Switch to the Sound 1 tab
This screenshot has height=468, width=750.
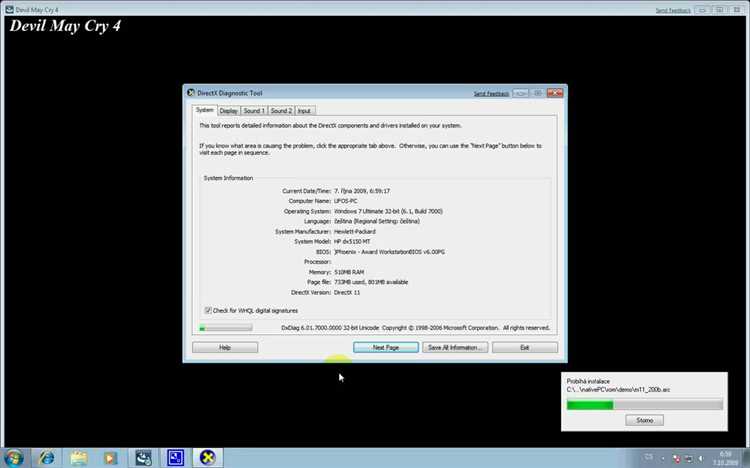(254, 111)
